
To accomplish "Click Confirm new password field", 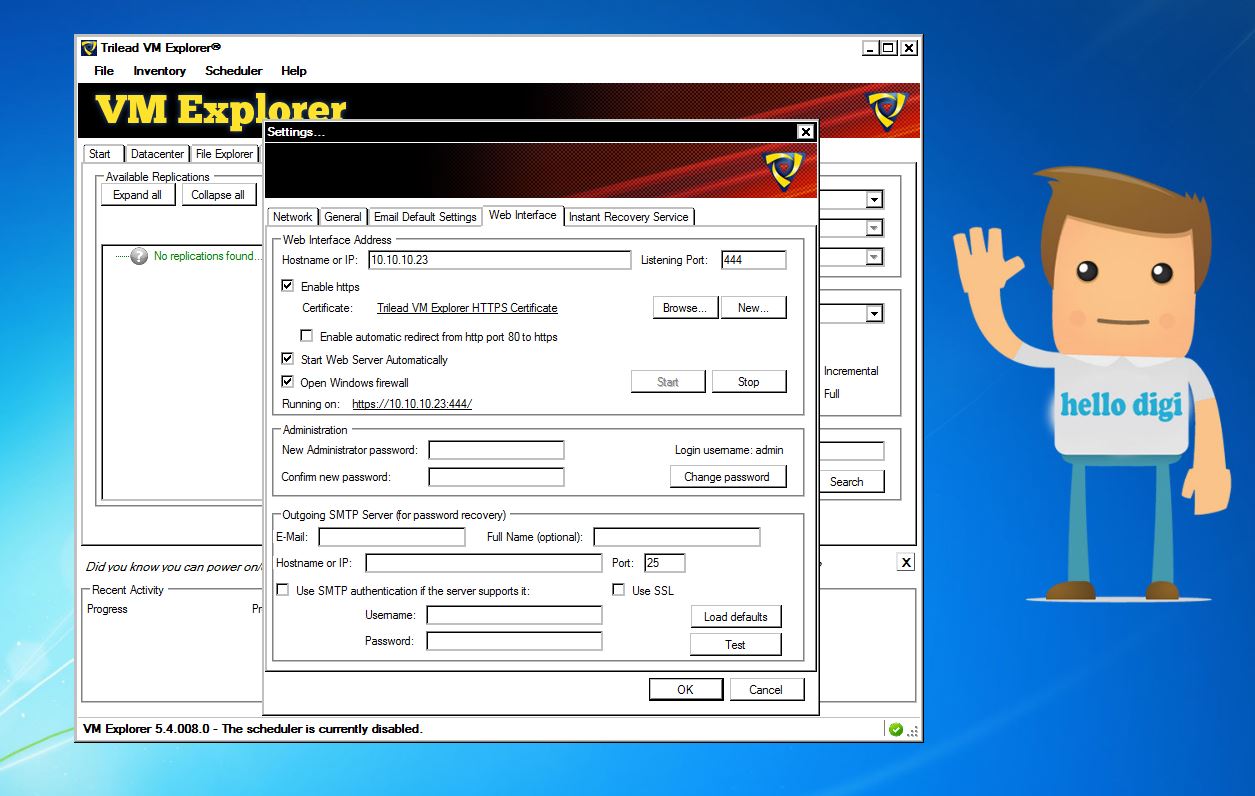I will coord(496,477).
